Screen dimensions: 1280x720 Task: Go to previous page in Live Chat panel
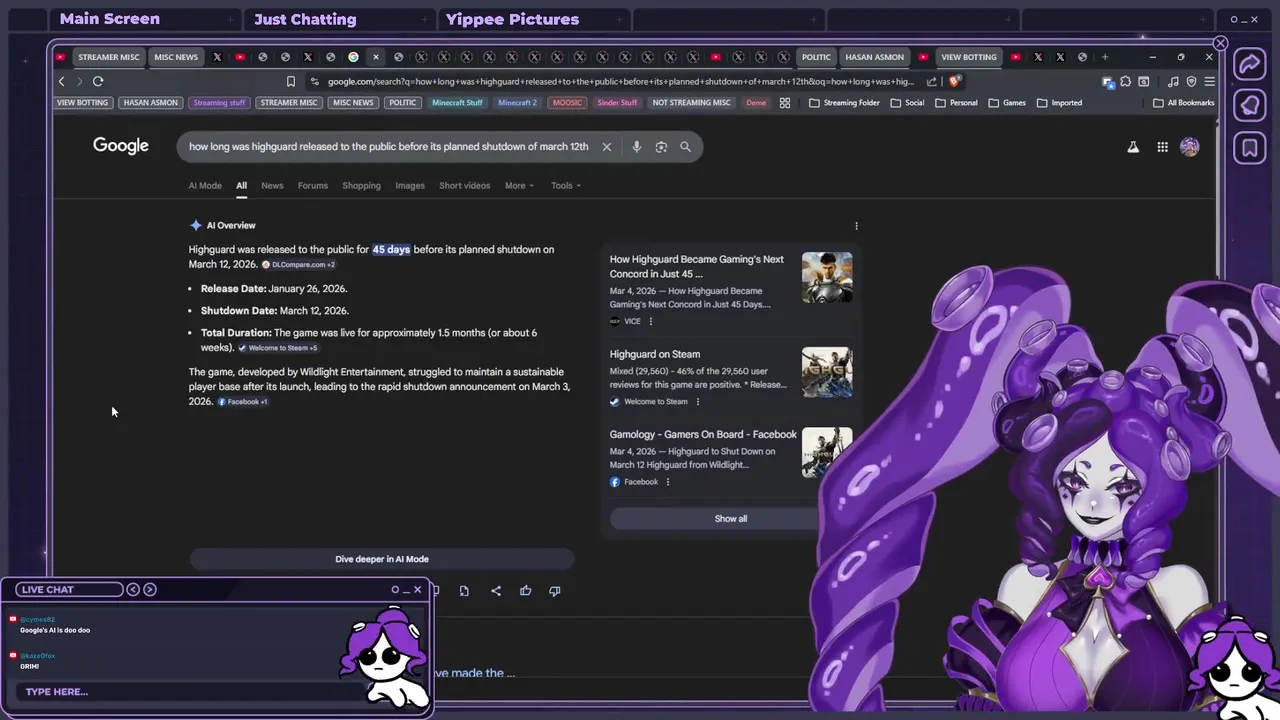tap(133, 589)
